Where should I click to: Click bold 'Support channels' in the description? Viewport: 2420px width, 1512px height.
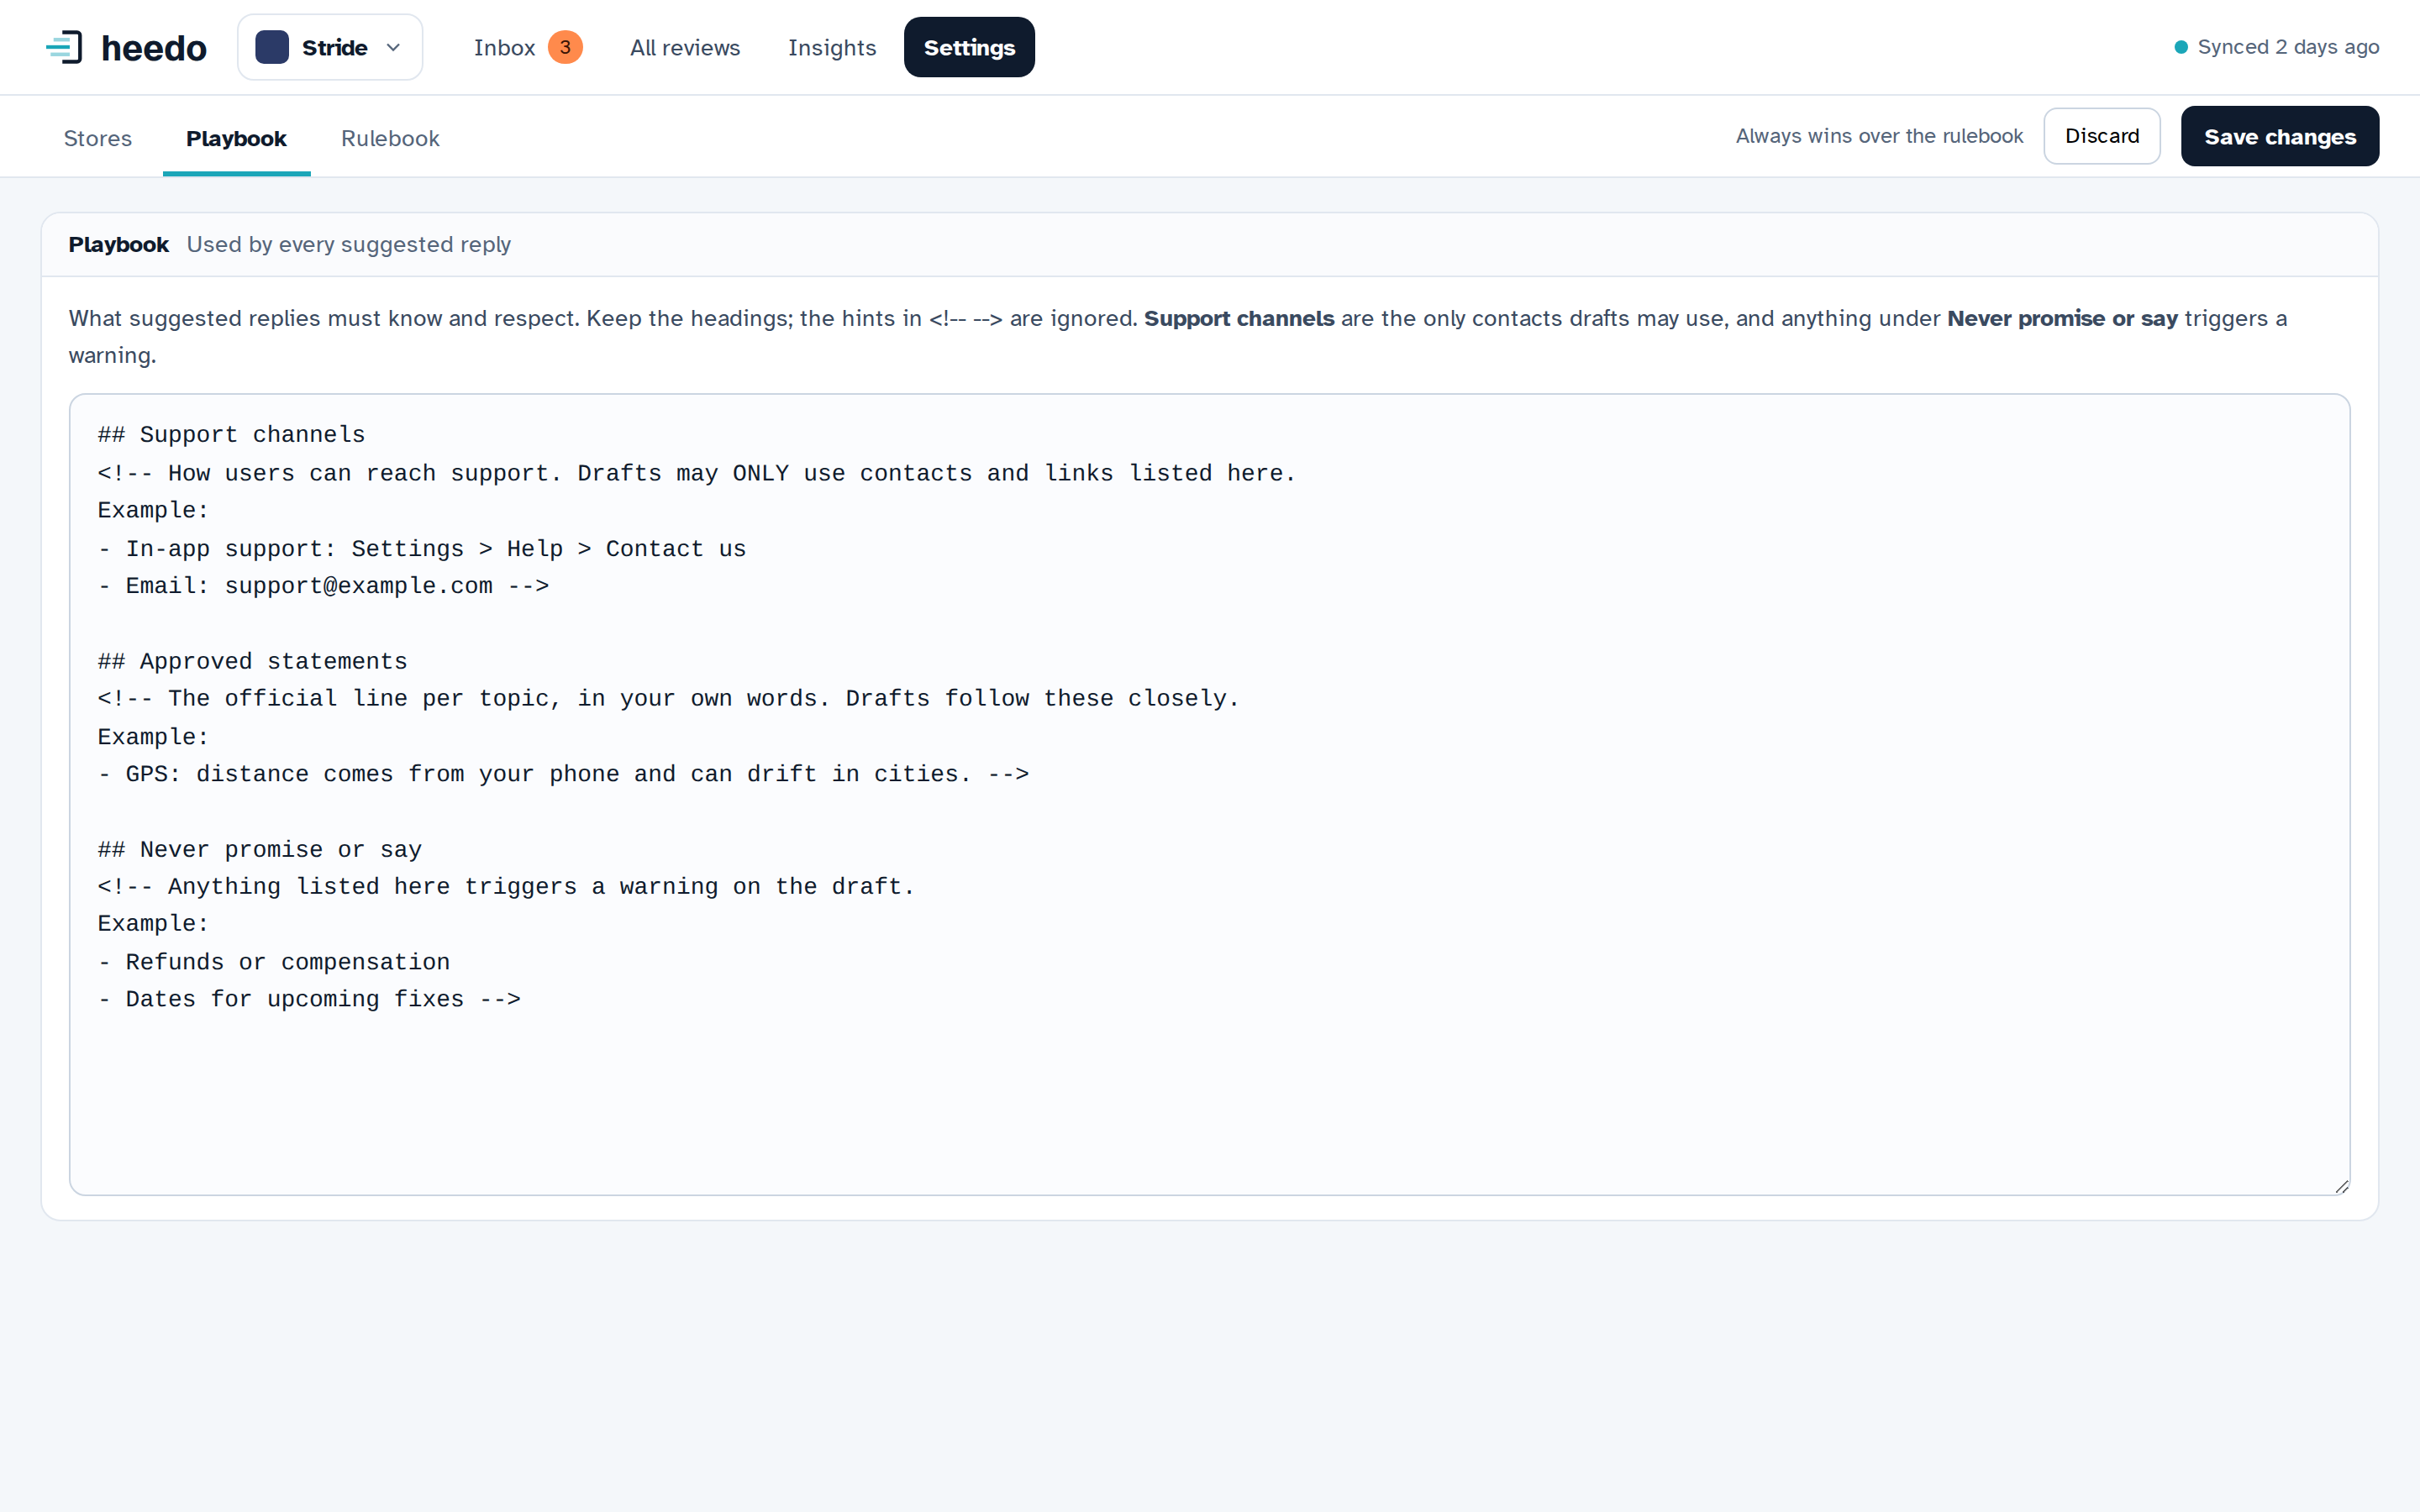pyautogui.click(x=1239, y=318)
